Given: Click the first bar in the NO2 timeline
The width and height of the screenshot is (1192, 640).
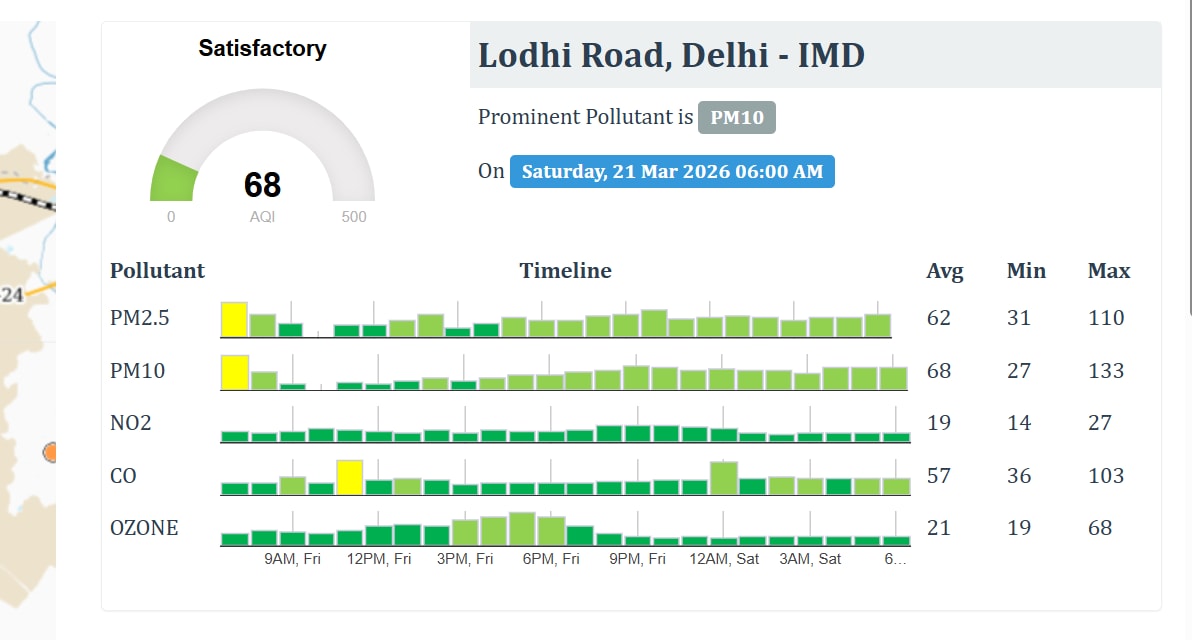Looking at the screenshot, I should point(234,436).
